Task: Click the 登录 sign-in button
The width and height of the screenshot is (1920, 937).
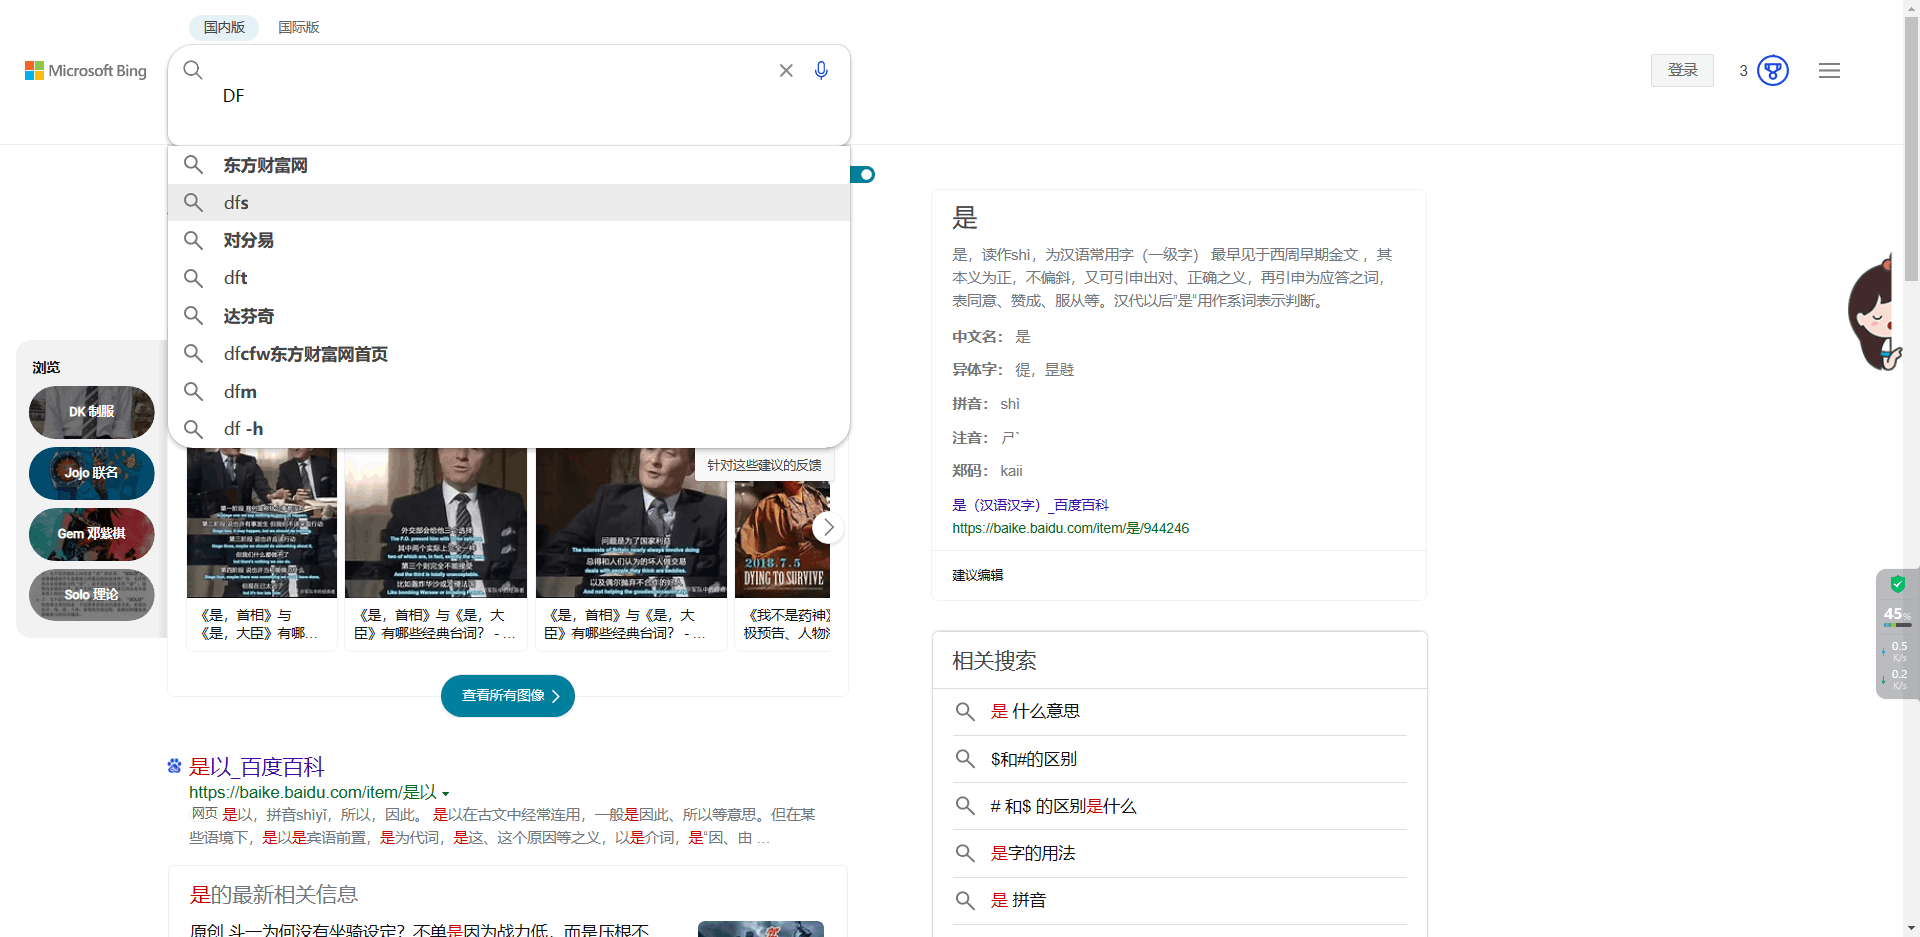Action: pos(1682,70)
